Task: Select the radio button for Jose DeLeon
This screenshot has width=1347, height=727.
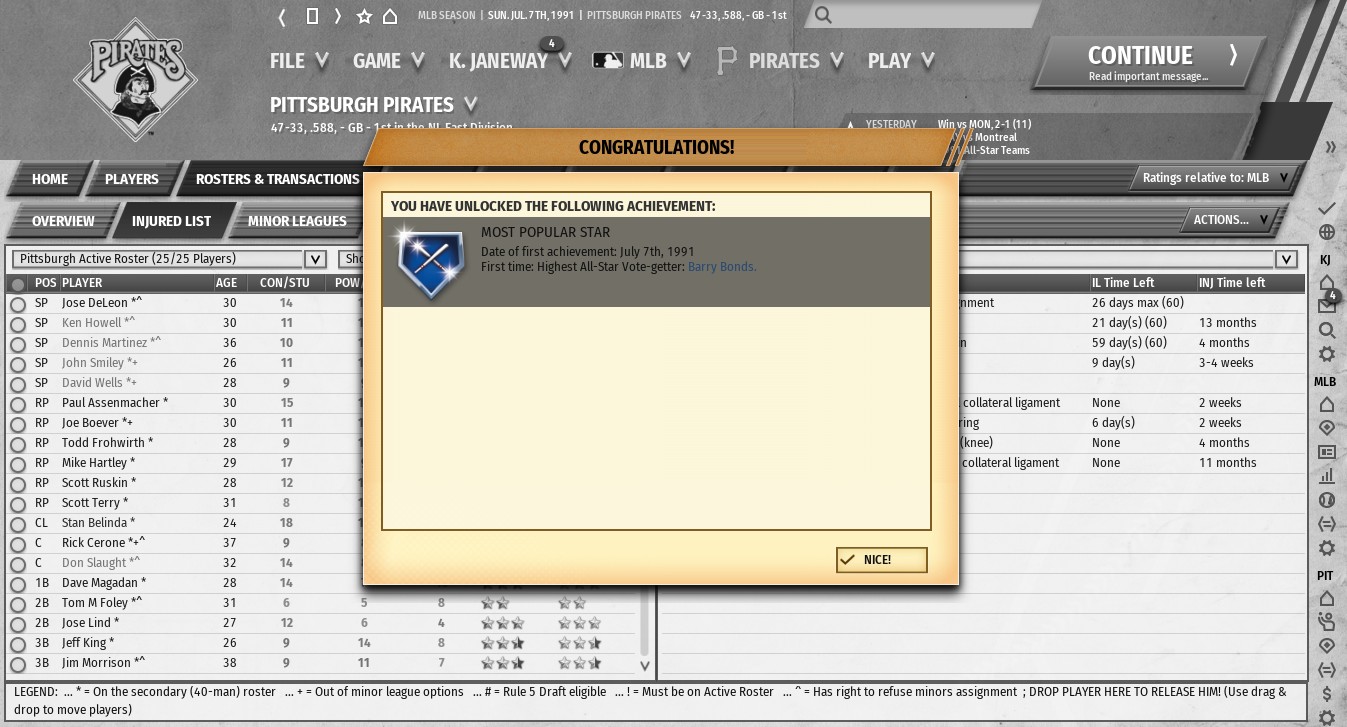Action: (x=18, y=304)
